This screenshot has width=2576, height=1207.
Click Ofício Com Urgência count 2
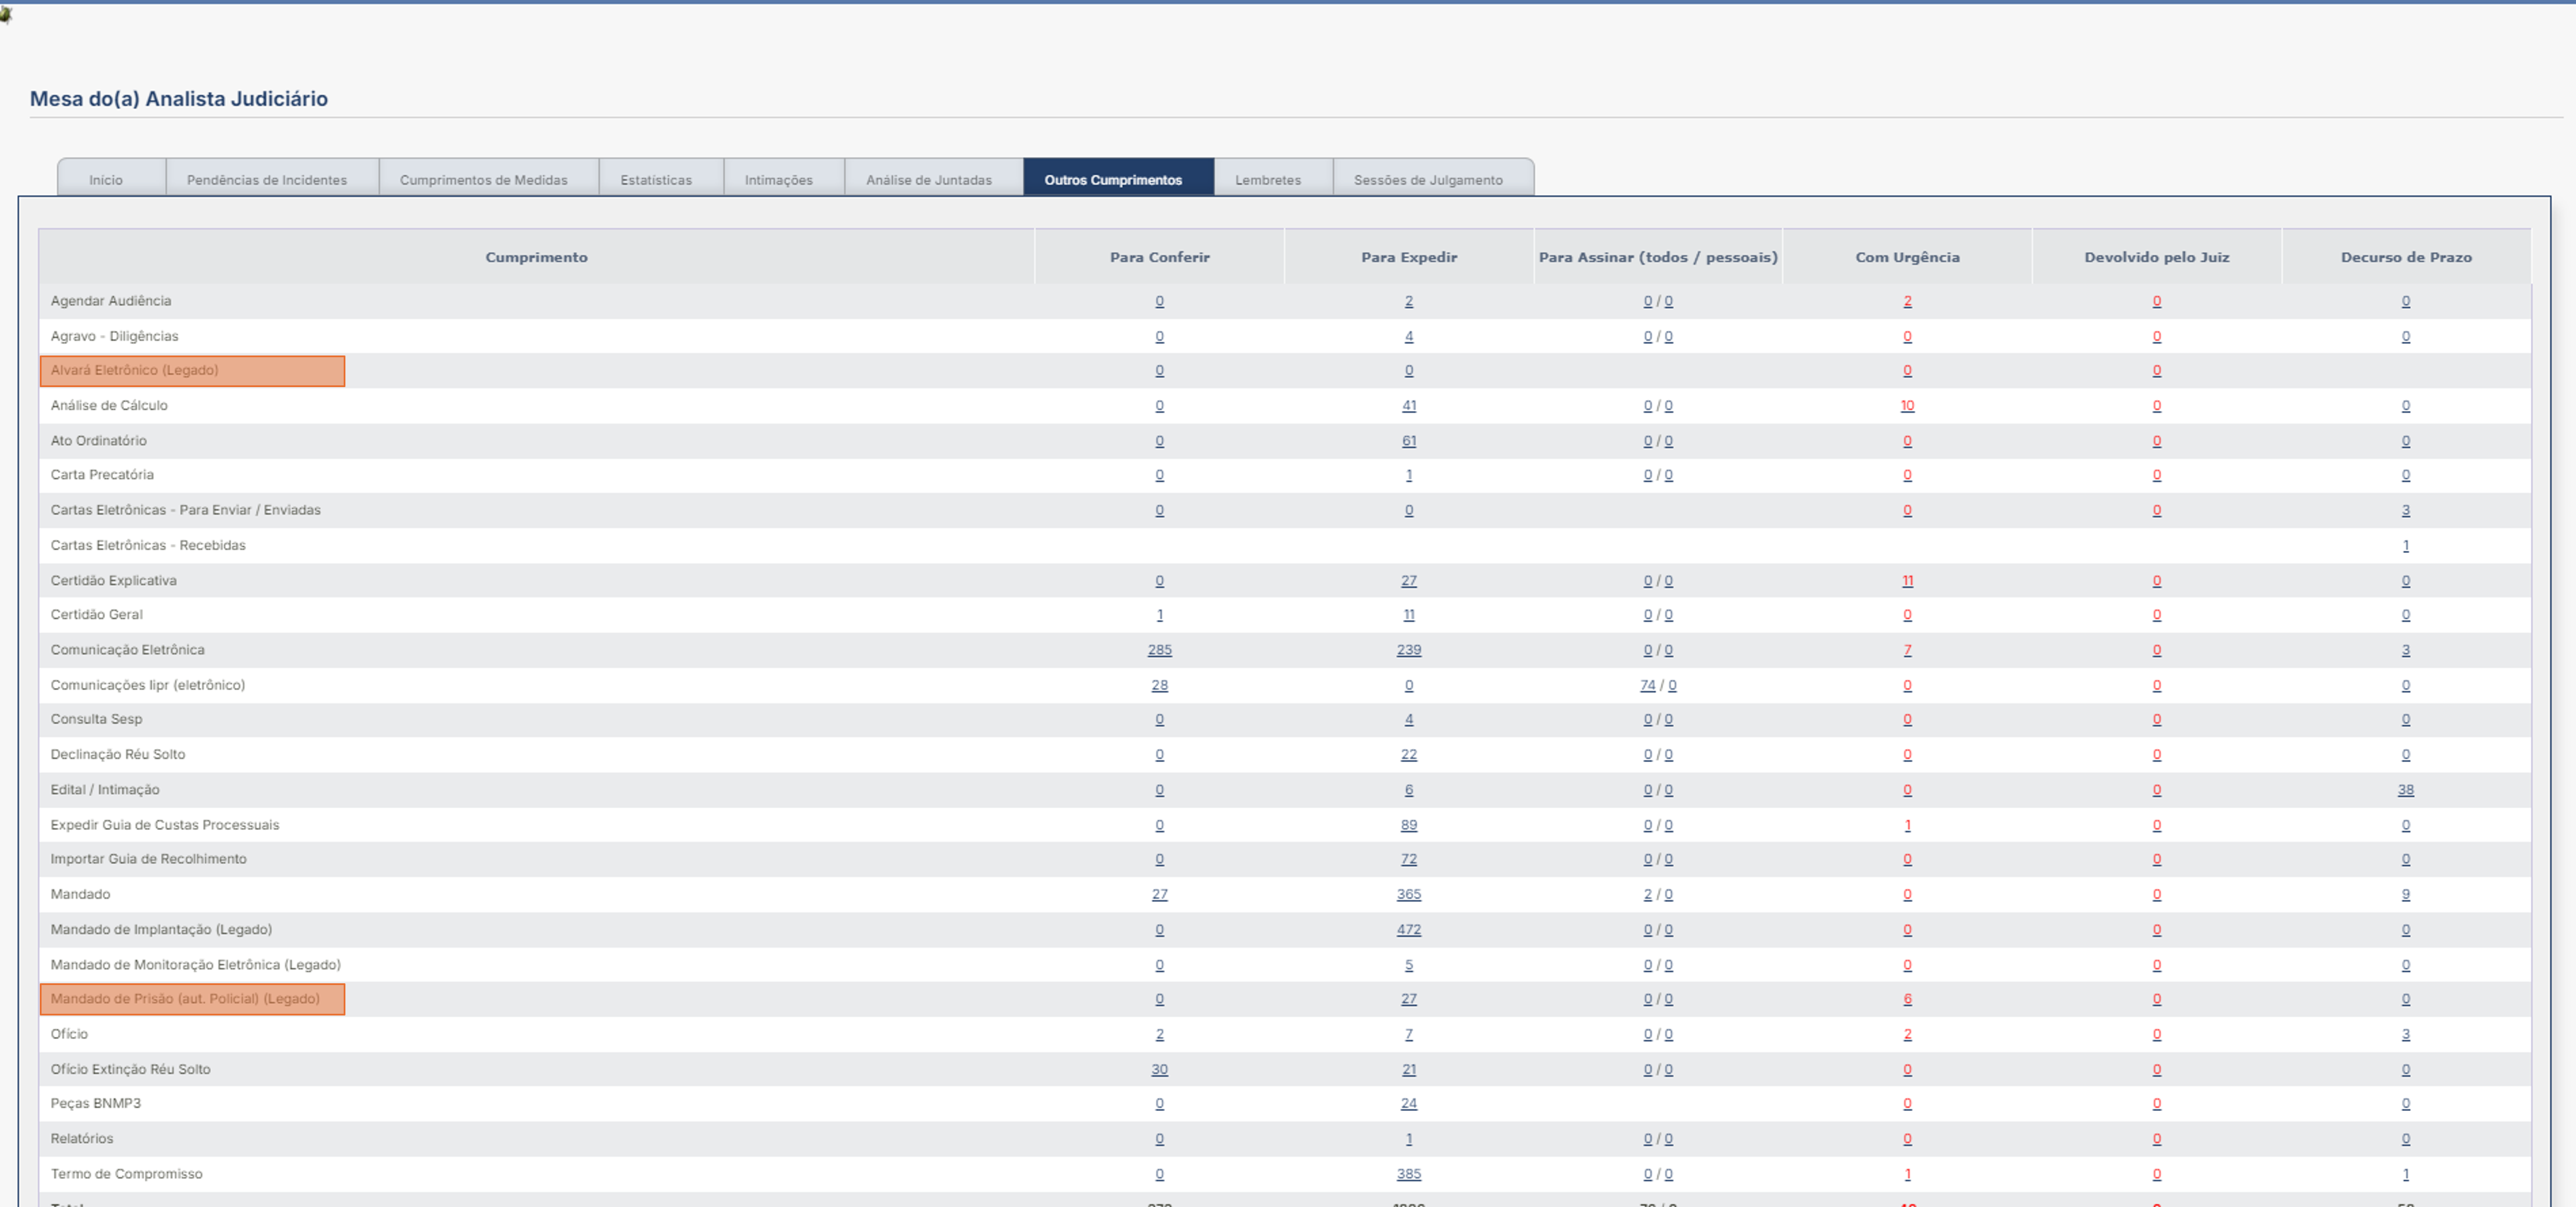(x=1908, y=1034)
